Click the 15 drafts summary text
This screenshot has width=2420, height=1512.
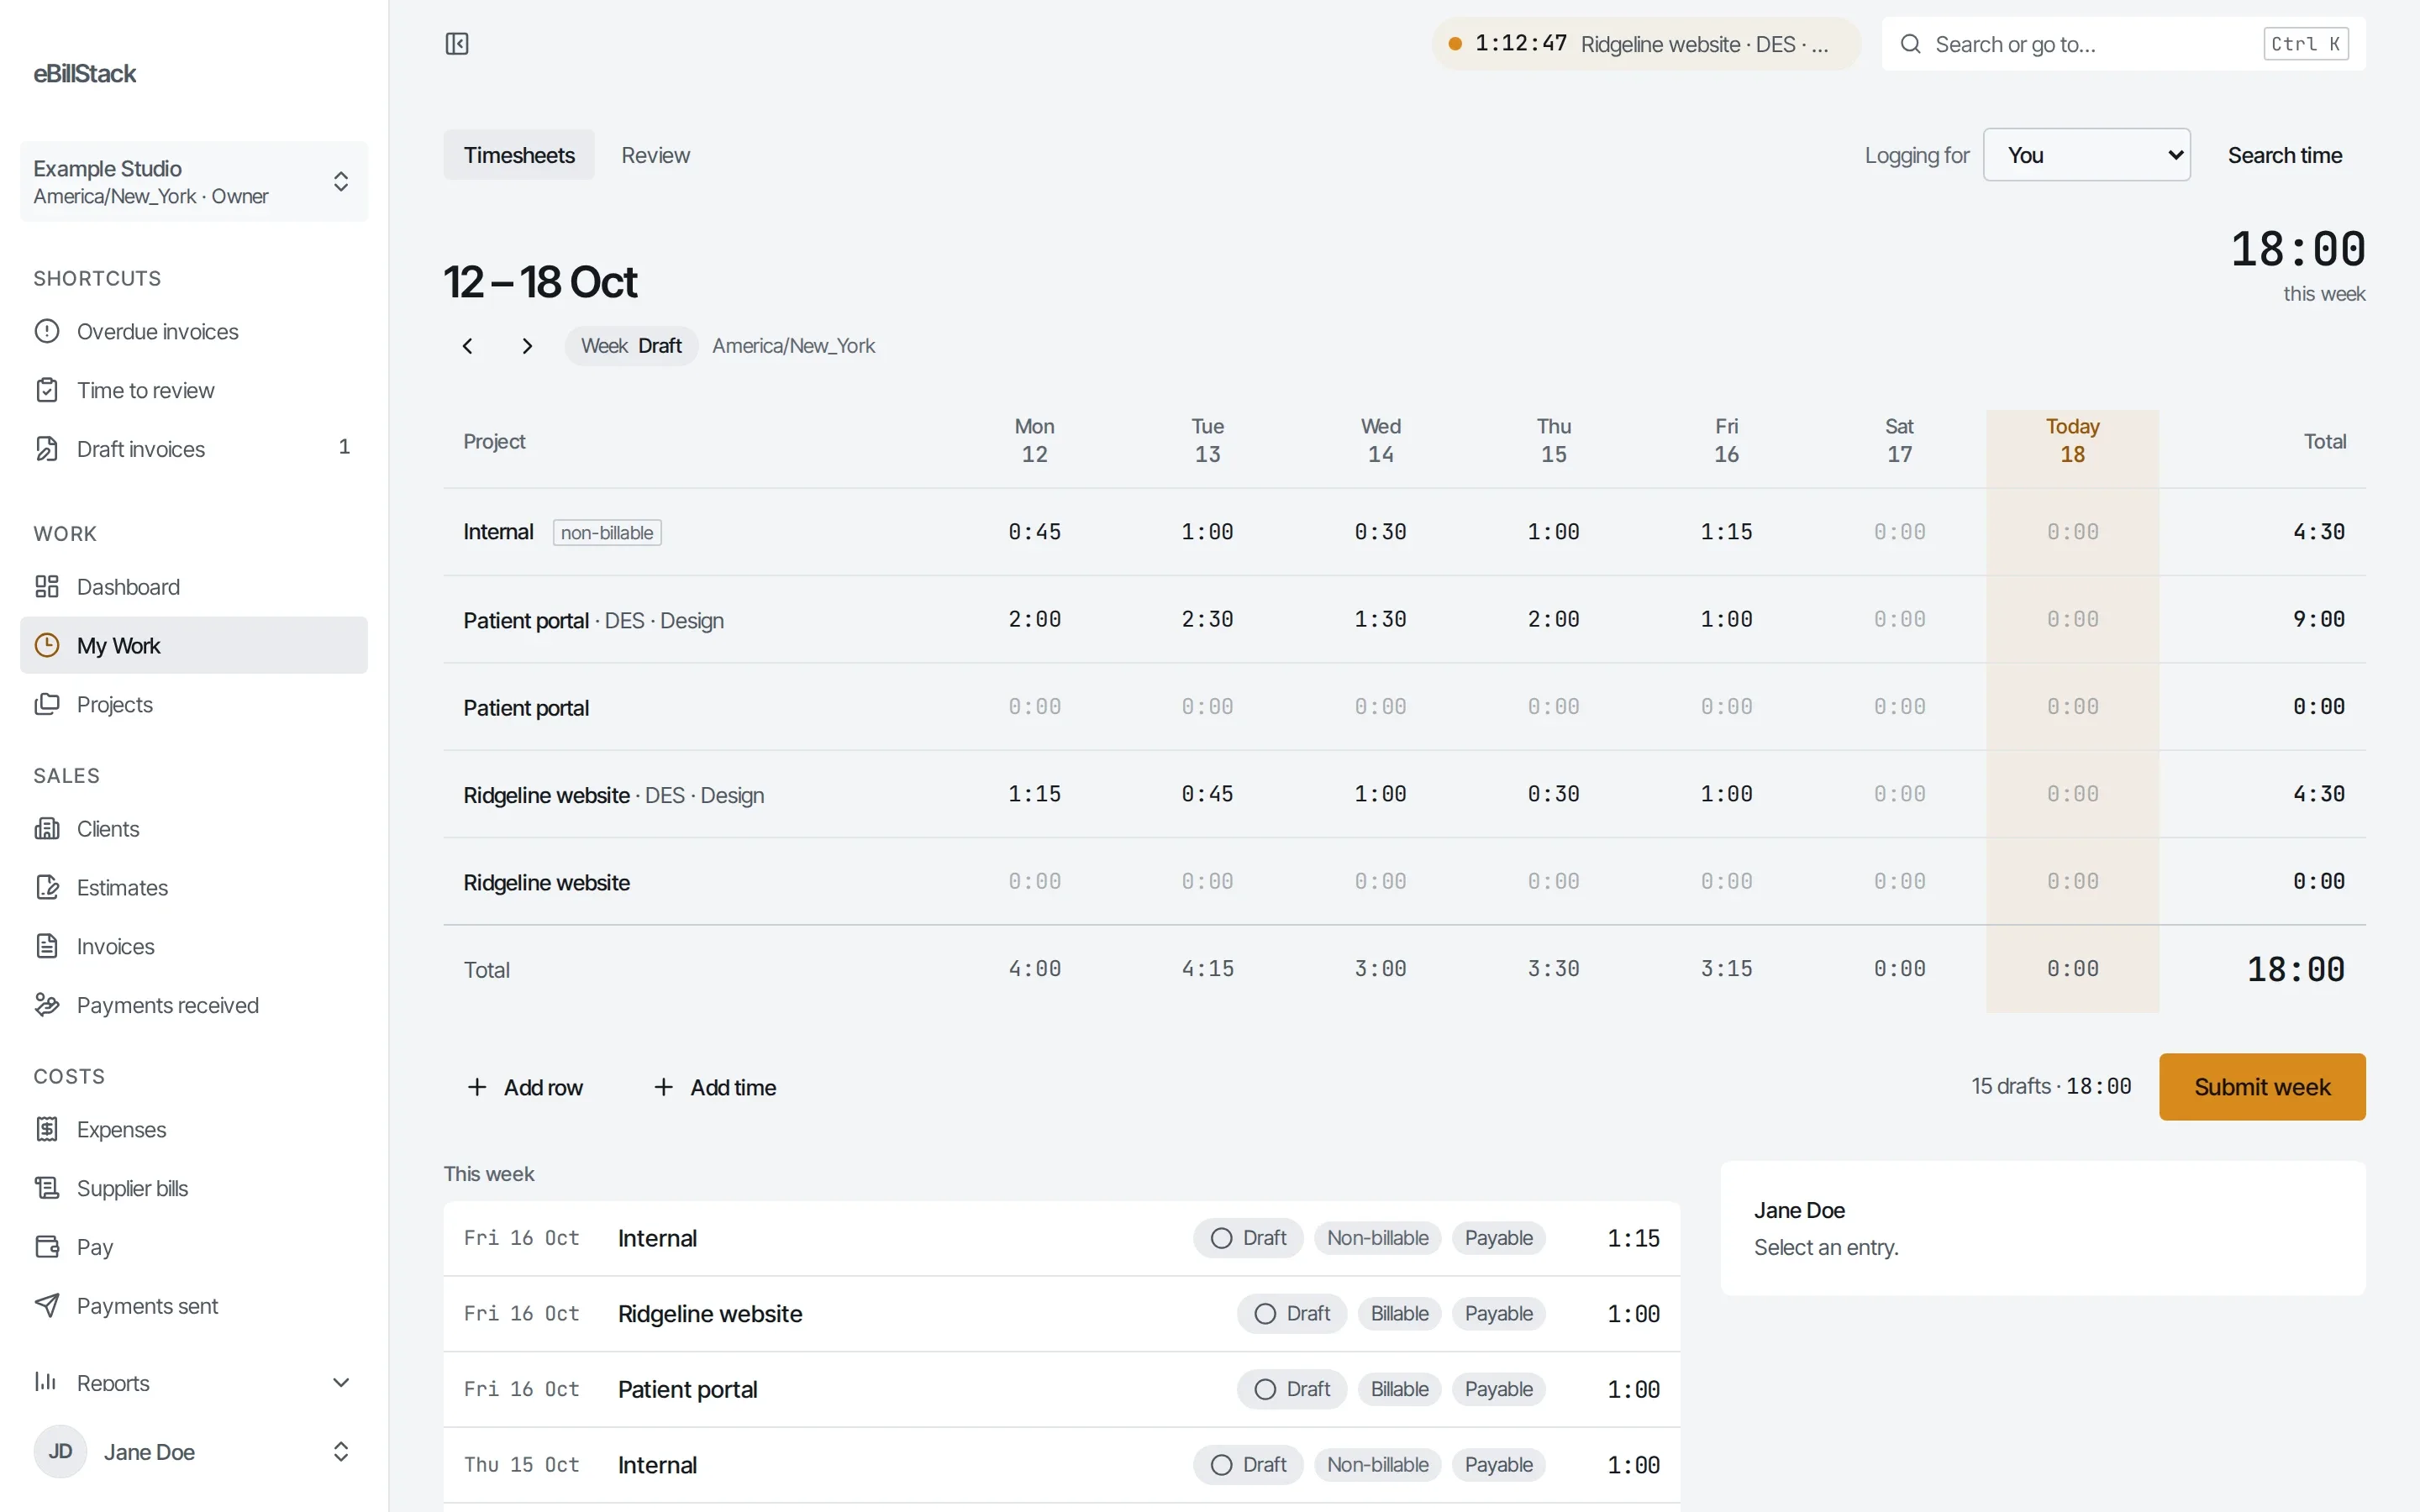click(x=2051, y=1086)
